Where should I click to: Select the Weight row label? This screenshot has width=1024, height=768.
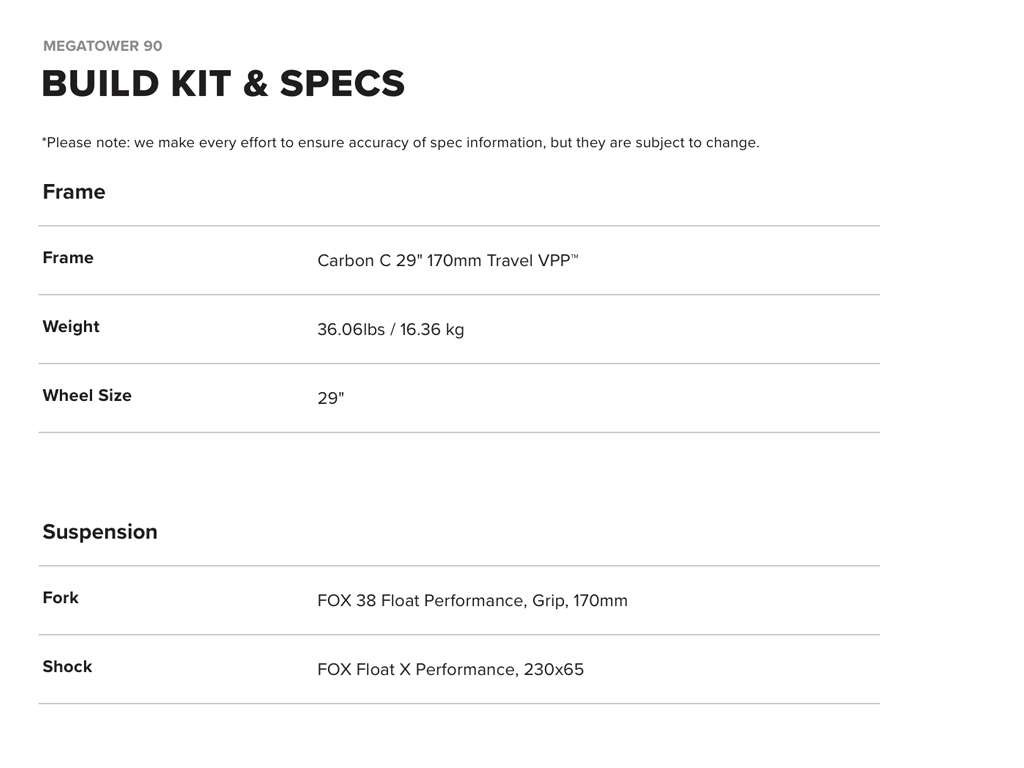point(71,327)
